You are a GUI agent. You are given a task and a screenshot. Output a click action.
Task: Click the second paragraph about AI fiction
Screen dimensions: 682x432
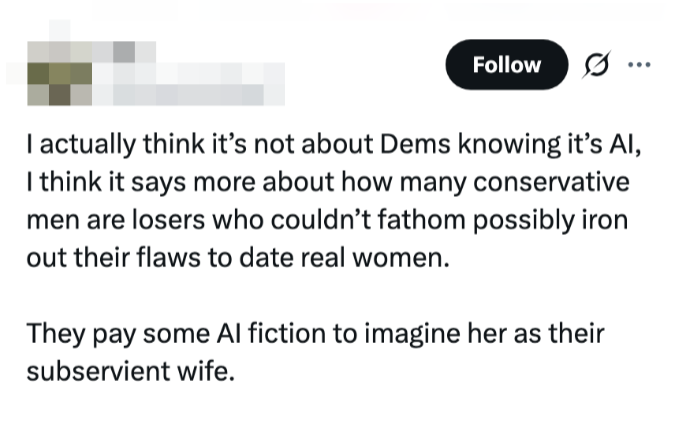point(316,351)
